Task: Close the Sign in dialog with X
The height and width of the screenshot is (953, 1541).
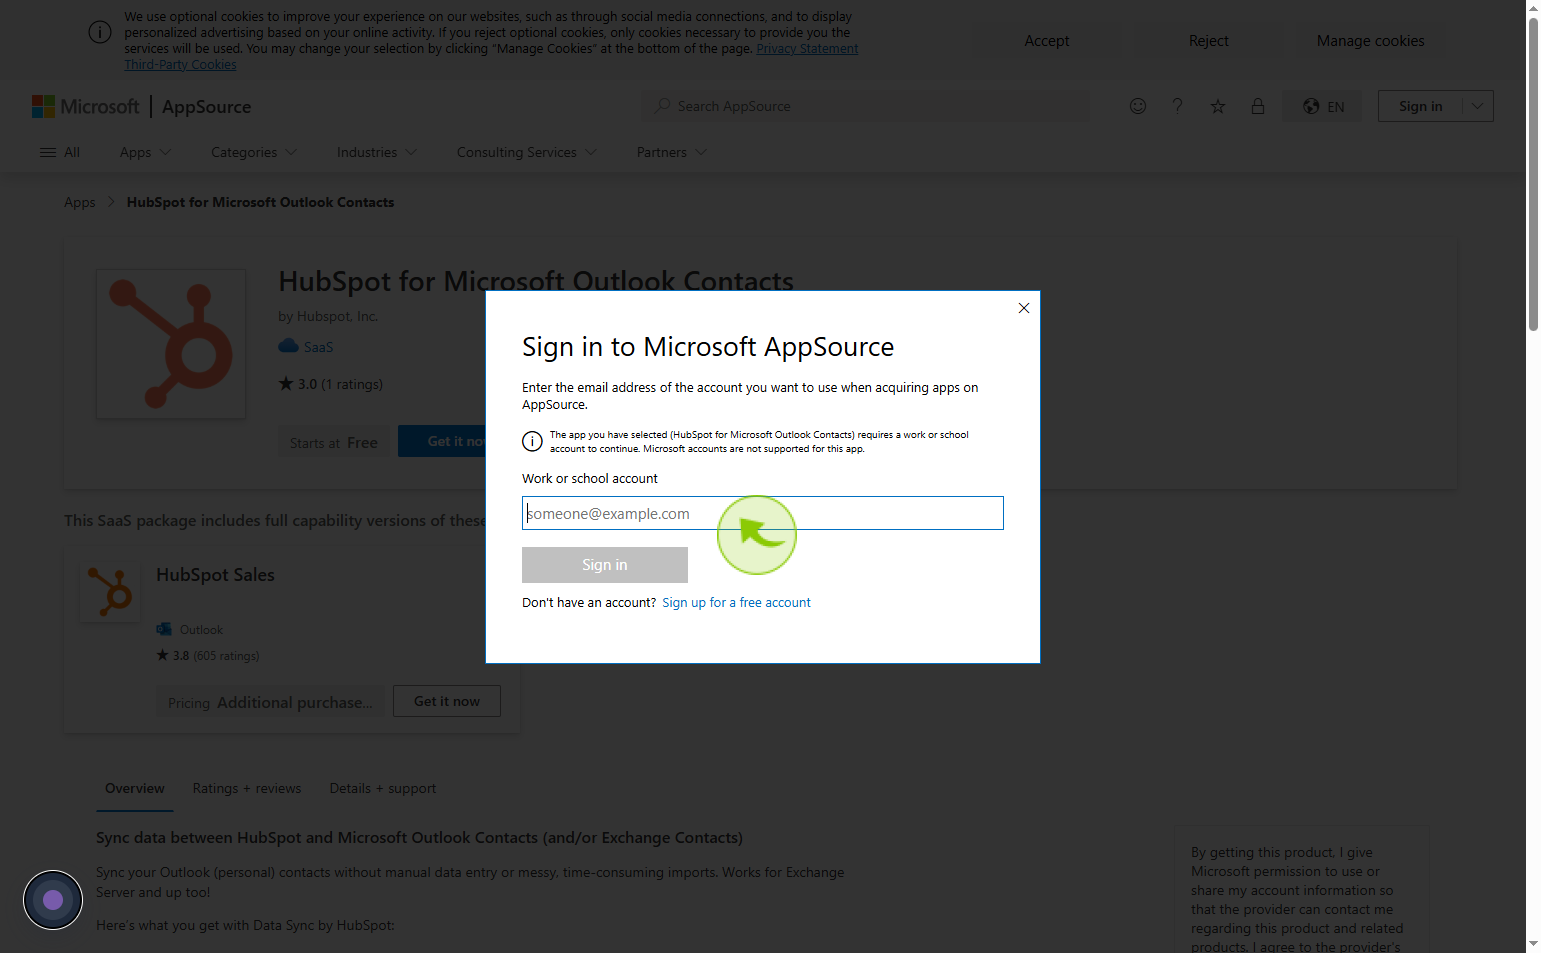Action: (x=1023, y=308)
